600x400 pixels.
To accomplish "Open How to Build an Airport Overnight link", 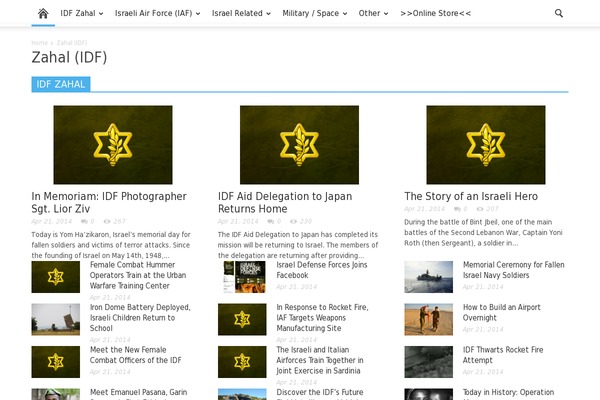I will point(502,312).
